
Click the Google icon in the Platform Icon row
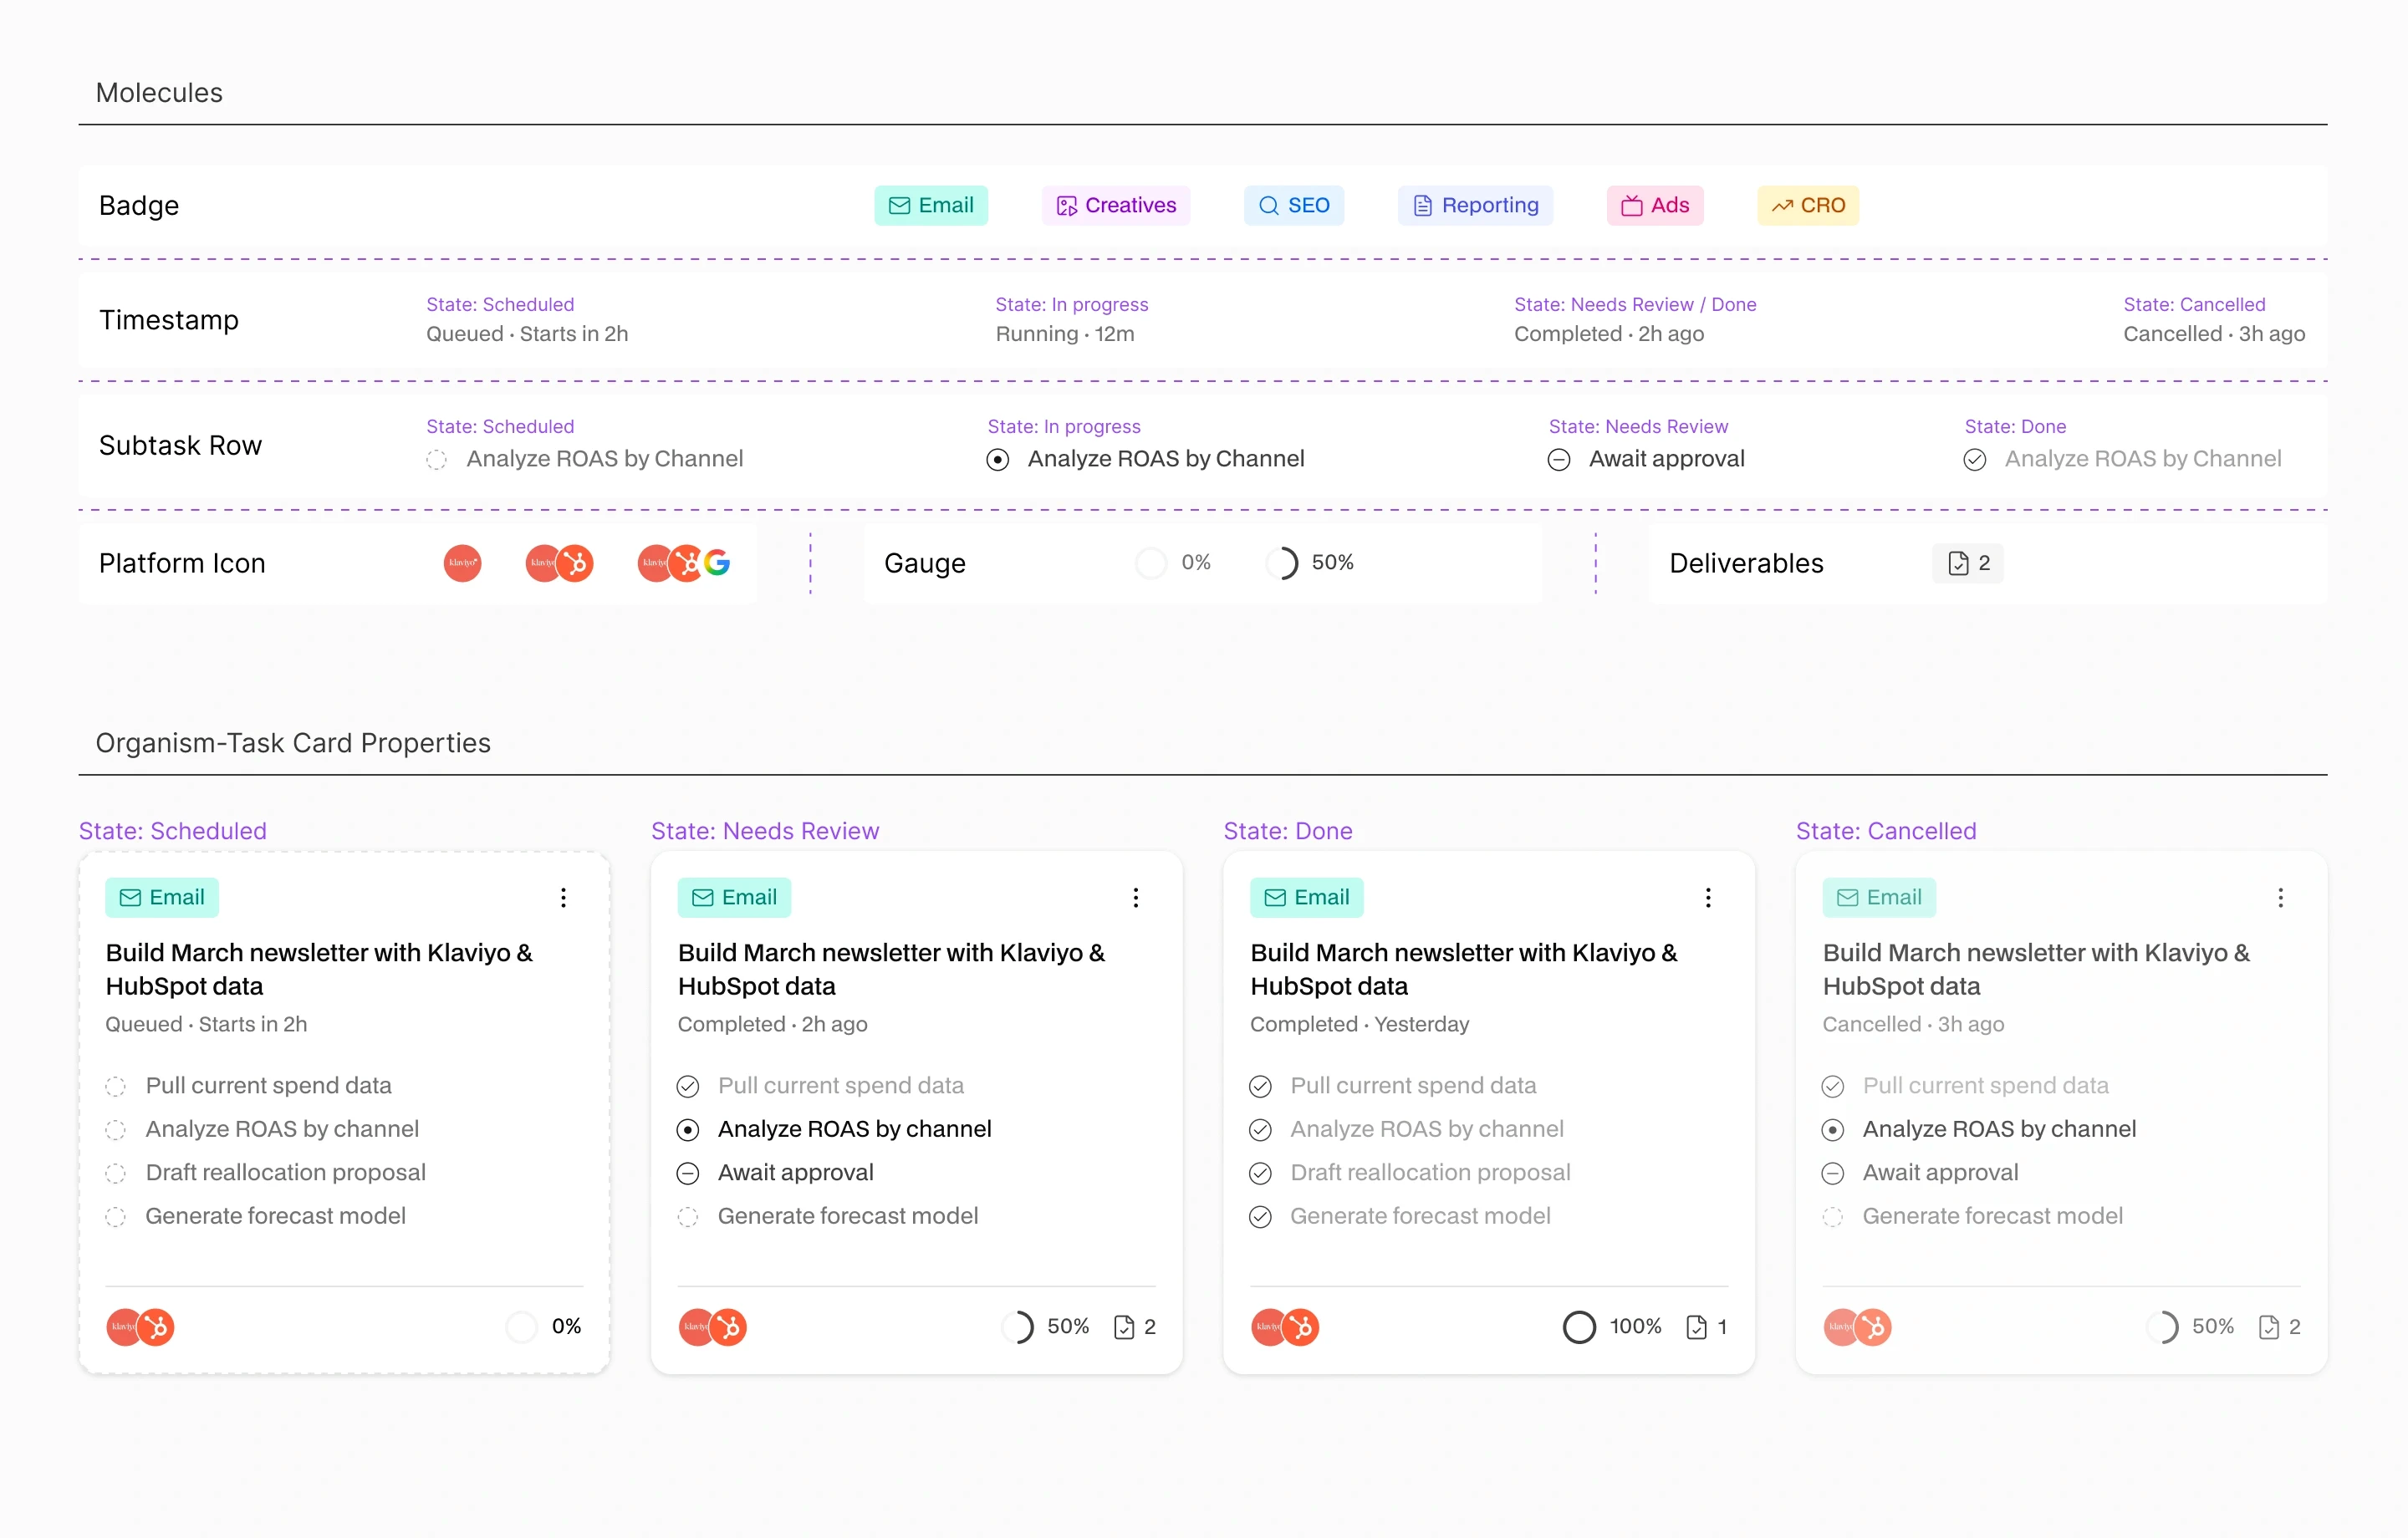(717, 563)
